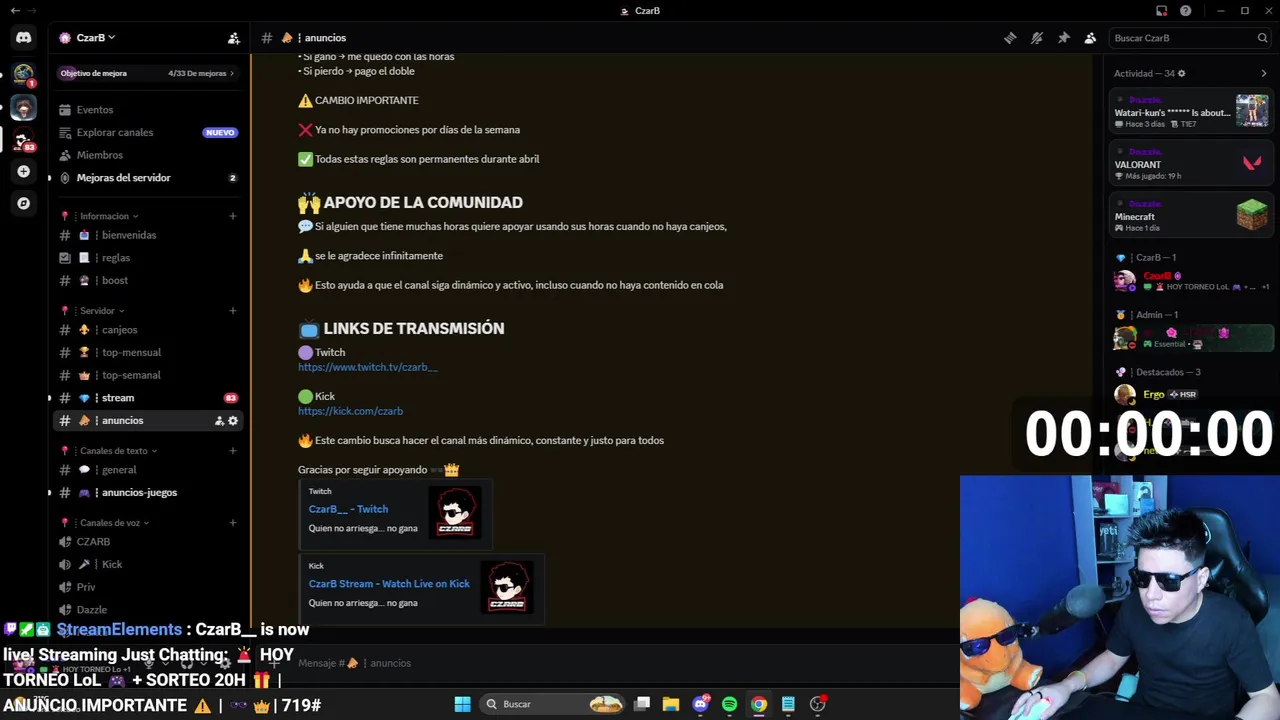
Task: Open Mejoras del servidor in sidebar
Action: pos(147,178)
